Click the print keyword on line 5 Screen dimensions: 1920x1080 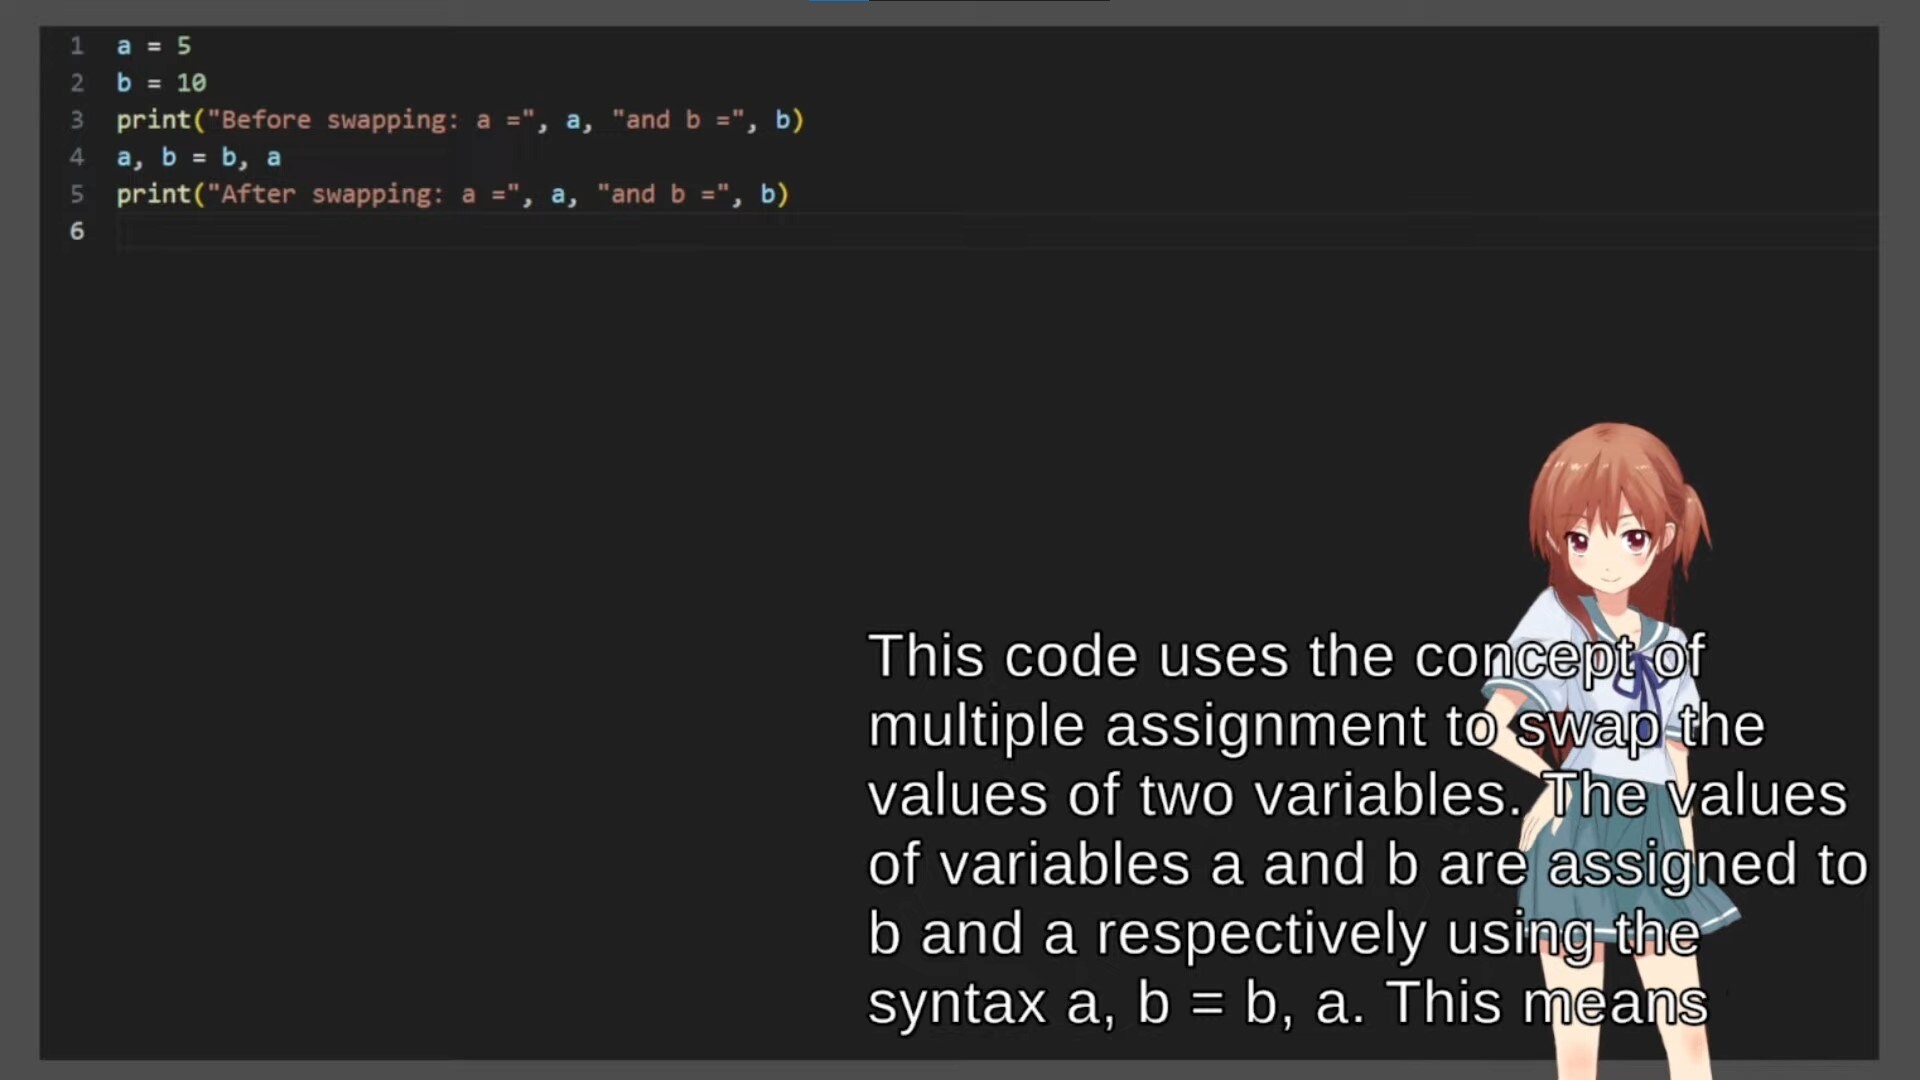(x=153, y=194)
